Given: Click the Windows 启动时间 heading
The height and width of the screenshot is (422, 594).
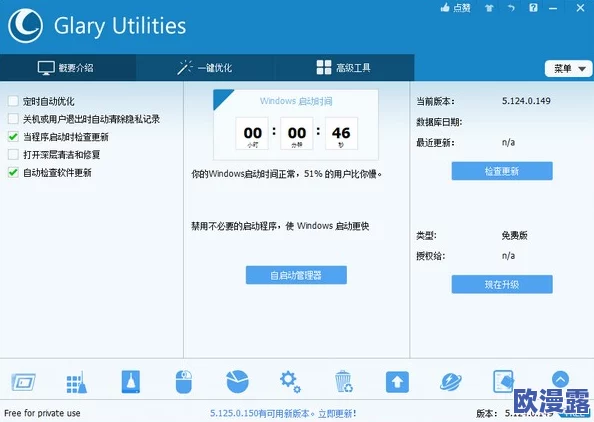Looking at the screenshot, I should 296,101.
